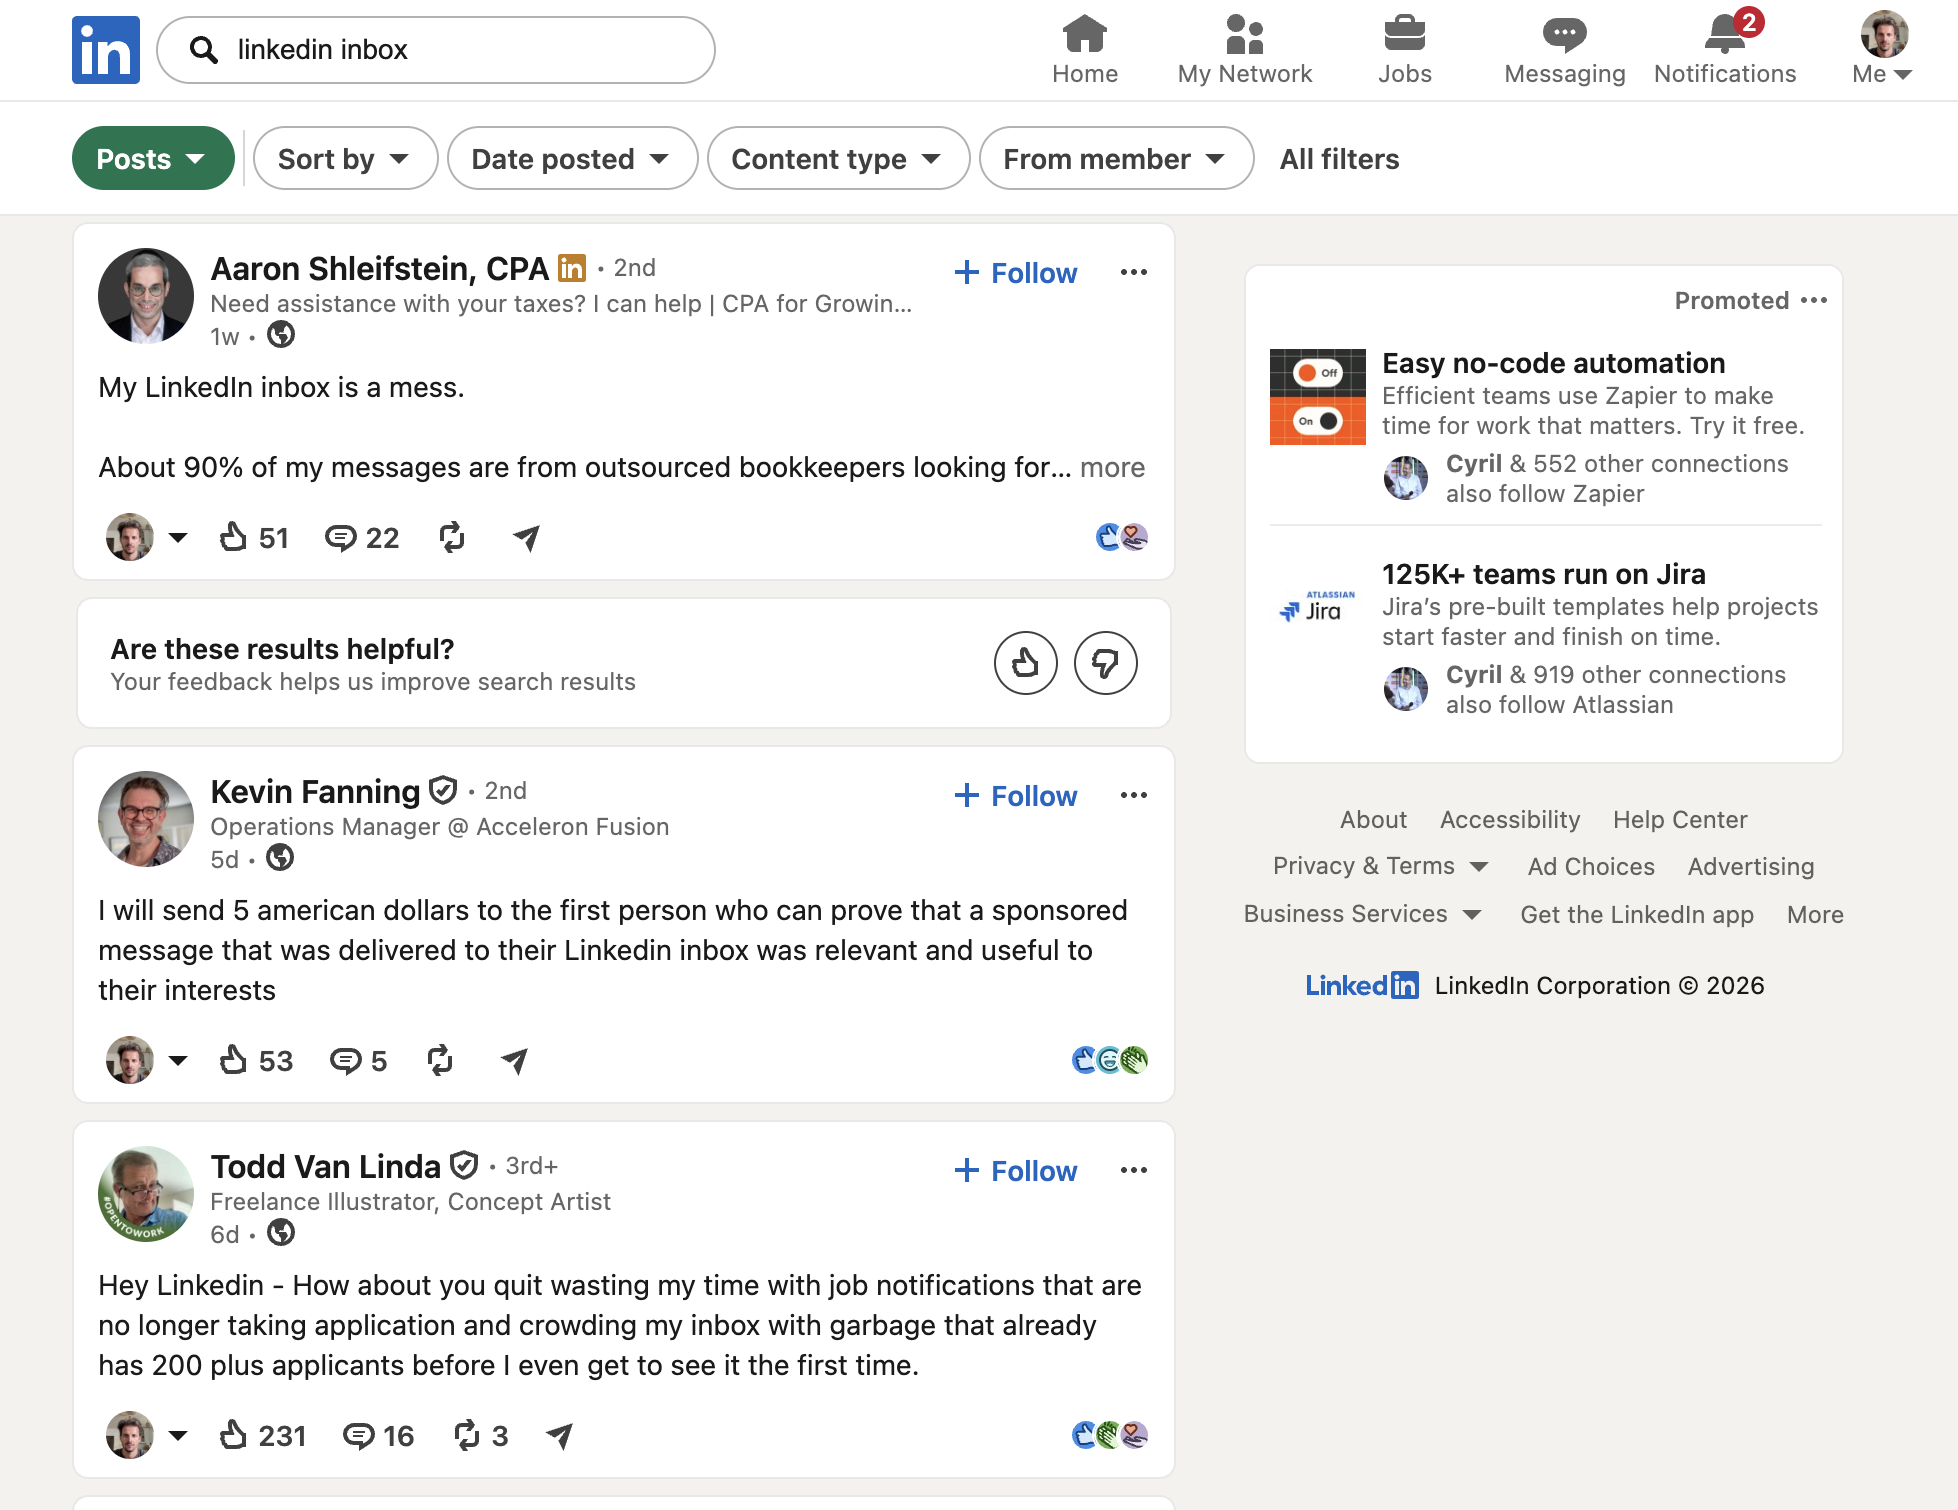Screen dimensions: 1958x1510
Task: Comment on Todd Van Linda's post
Action: (378, 1436)
